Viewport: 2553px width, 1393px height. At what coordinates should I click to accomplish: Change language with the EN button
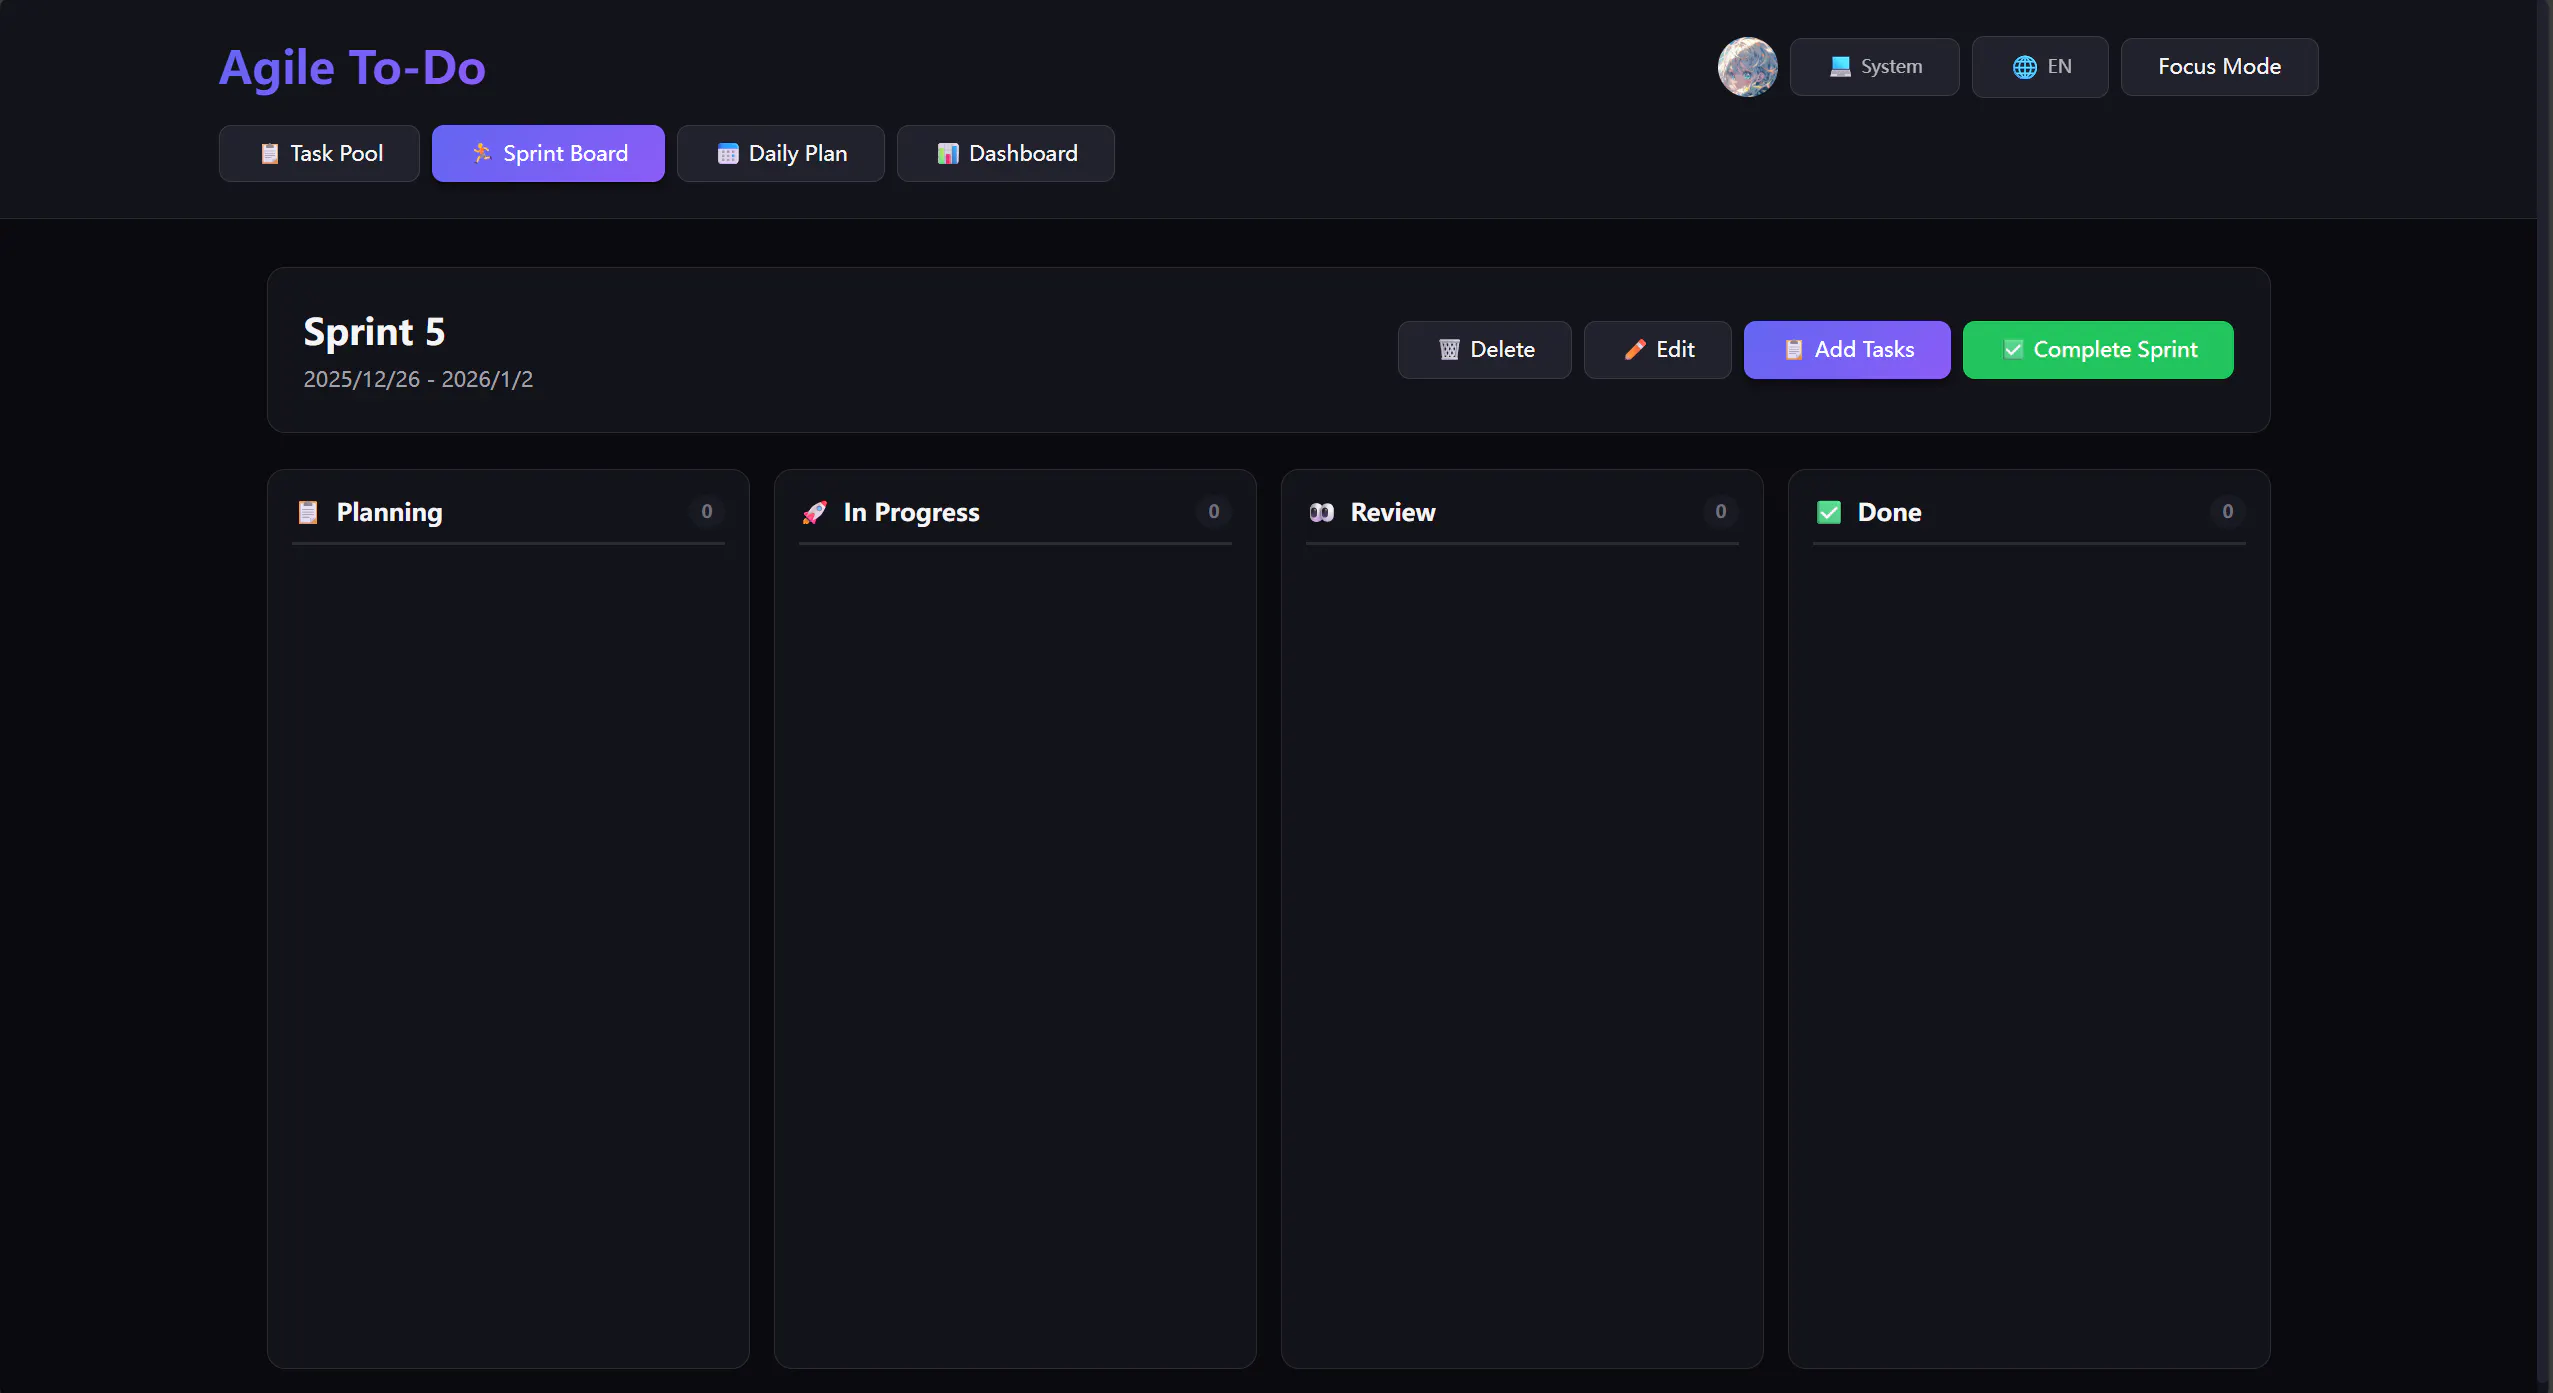tap(2040, 67)
